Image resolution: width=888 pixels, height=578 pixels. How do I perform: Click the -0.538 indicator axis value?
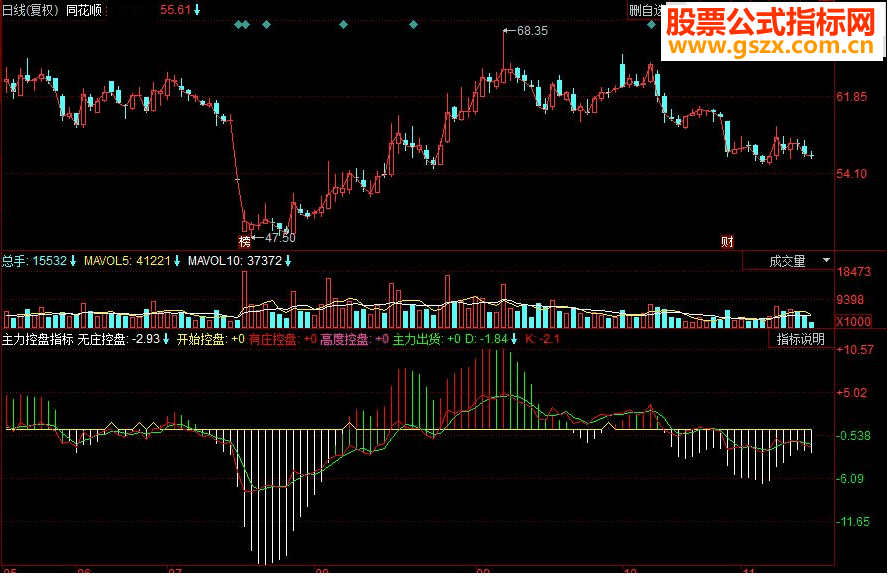pos(853,436)
